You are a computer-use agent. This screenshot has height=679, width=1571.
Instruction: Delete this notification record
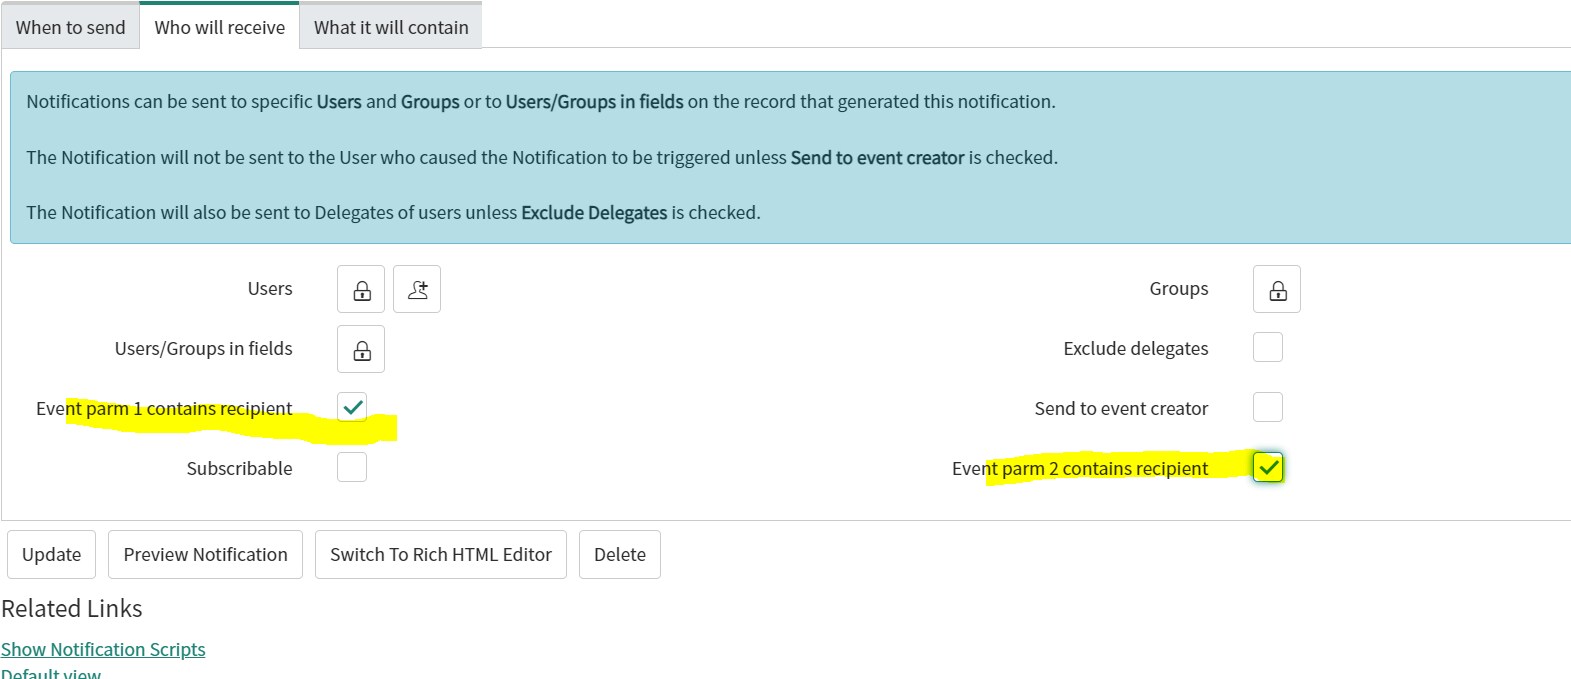tap(620, 554)
